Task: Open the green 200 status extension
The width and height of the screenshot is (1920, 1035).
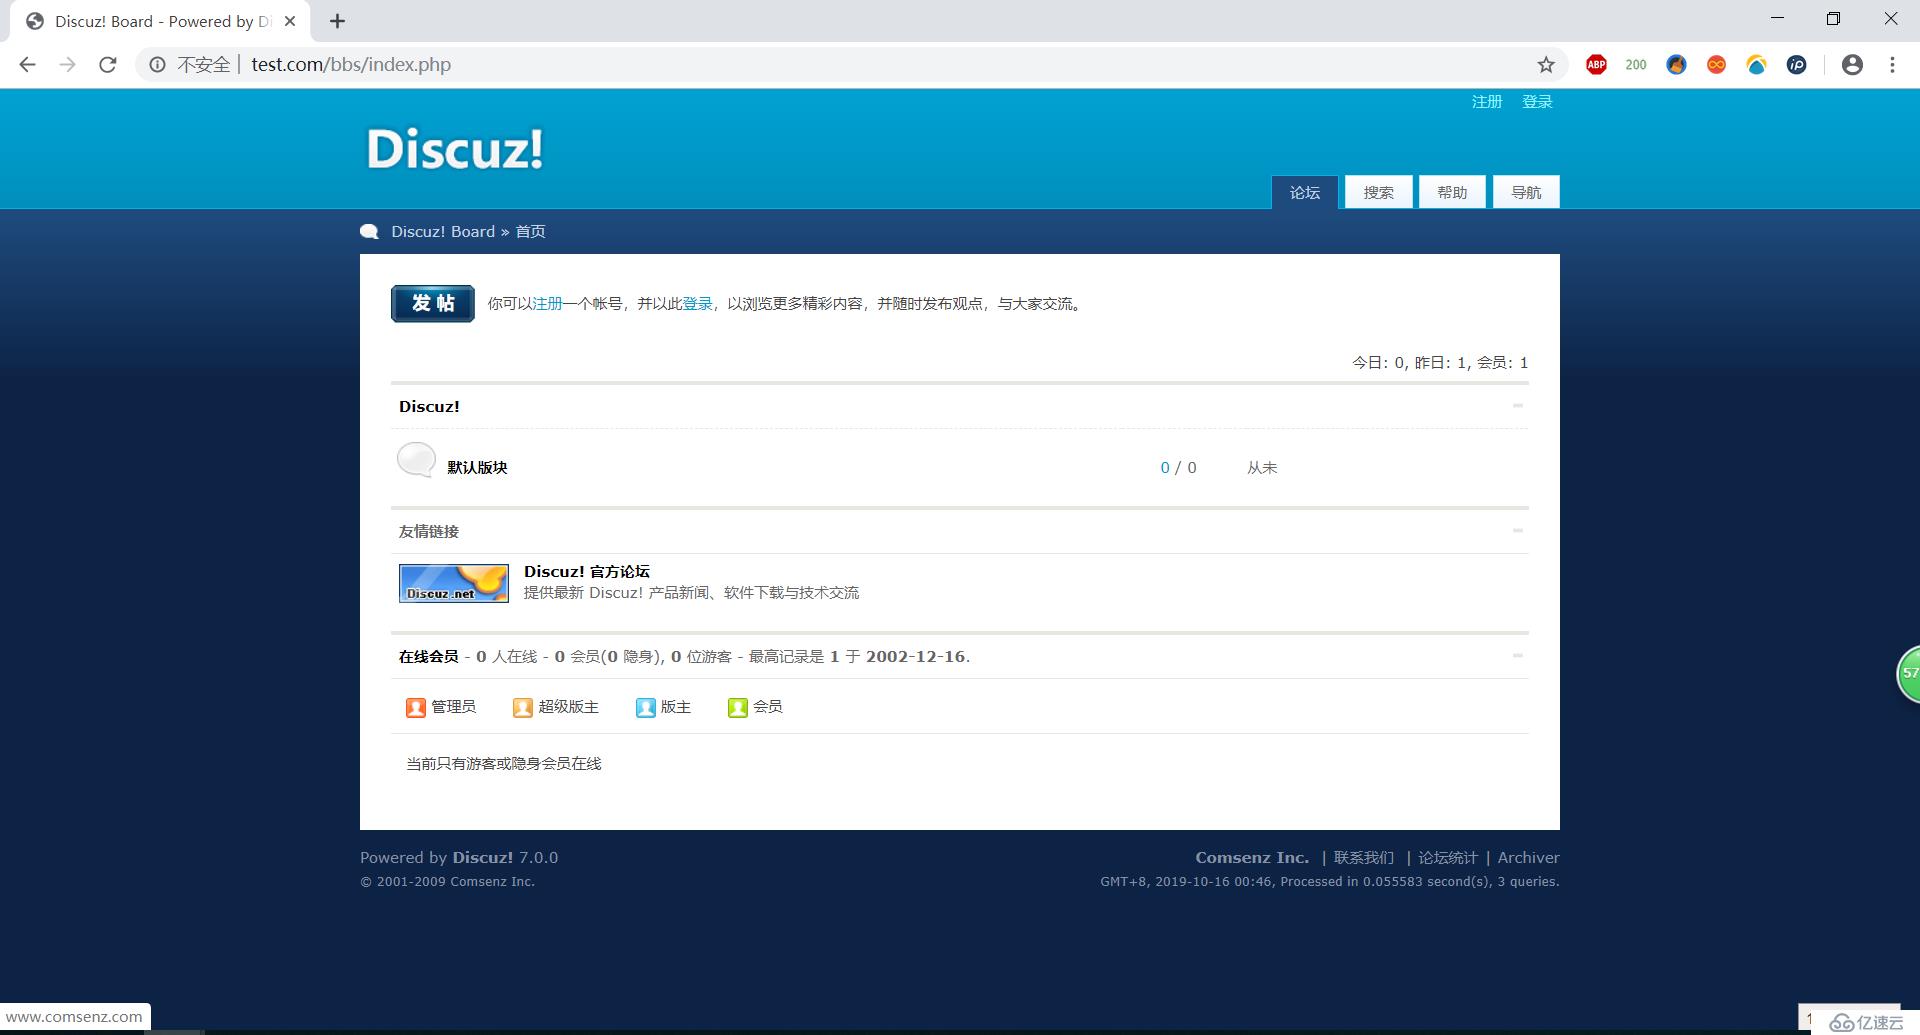Action: coord(1636,65)
